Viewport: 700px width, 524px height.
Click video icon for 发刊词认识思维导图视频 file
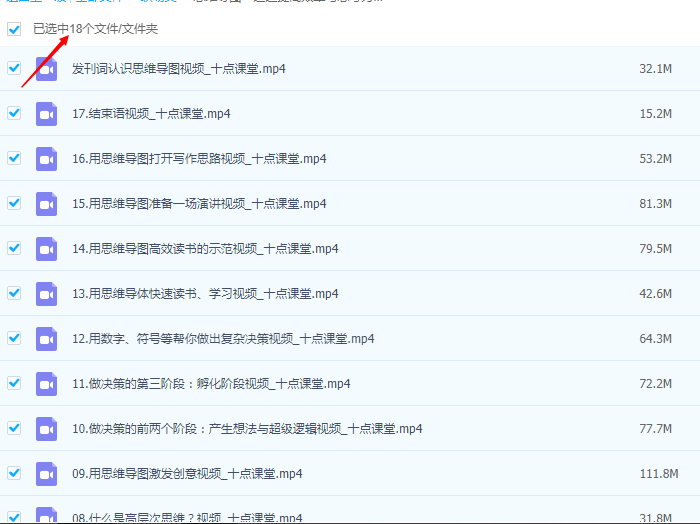point(46,69)
